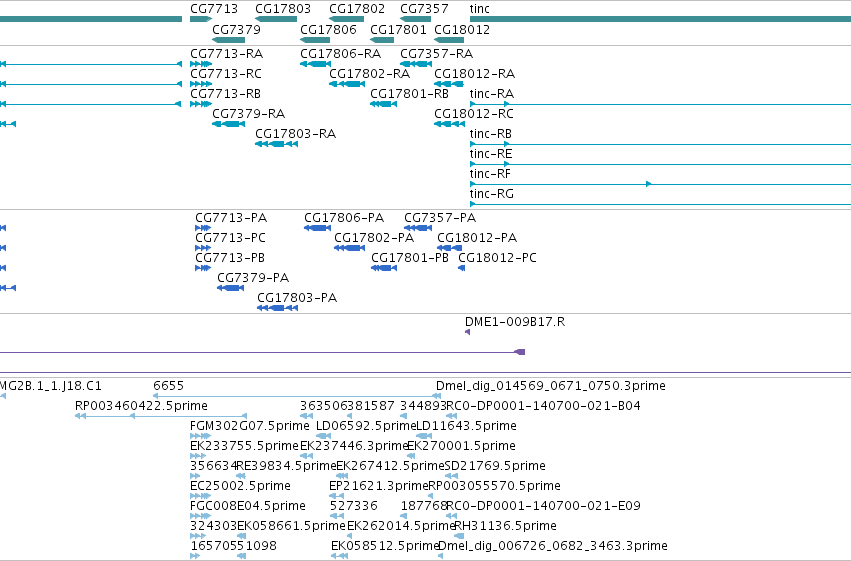This screenshot has width=851, height=561.
Task: Select RP003460422.5prime label
Action: [141, 406]
